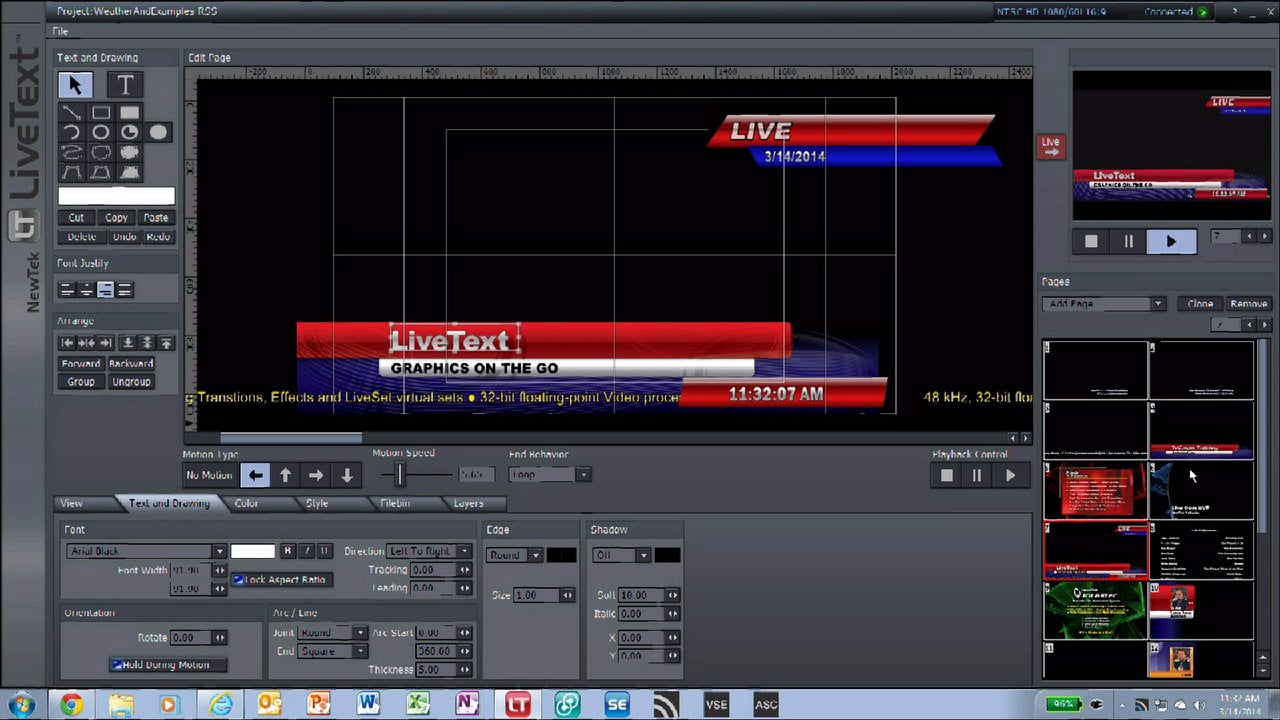Image resolution: width=1280 pixels, height=720 pixels.
Task: Click the Ungroup button
Action: click(x=131, y=382)
